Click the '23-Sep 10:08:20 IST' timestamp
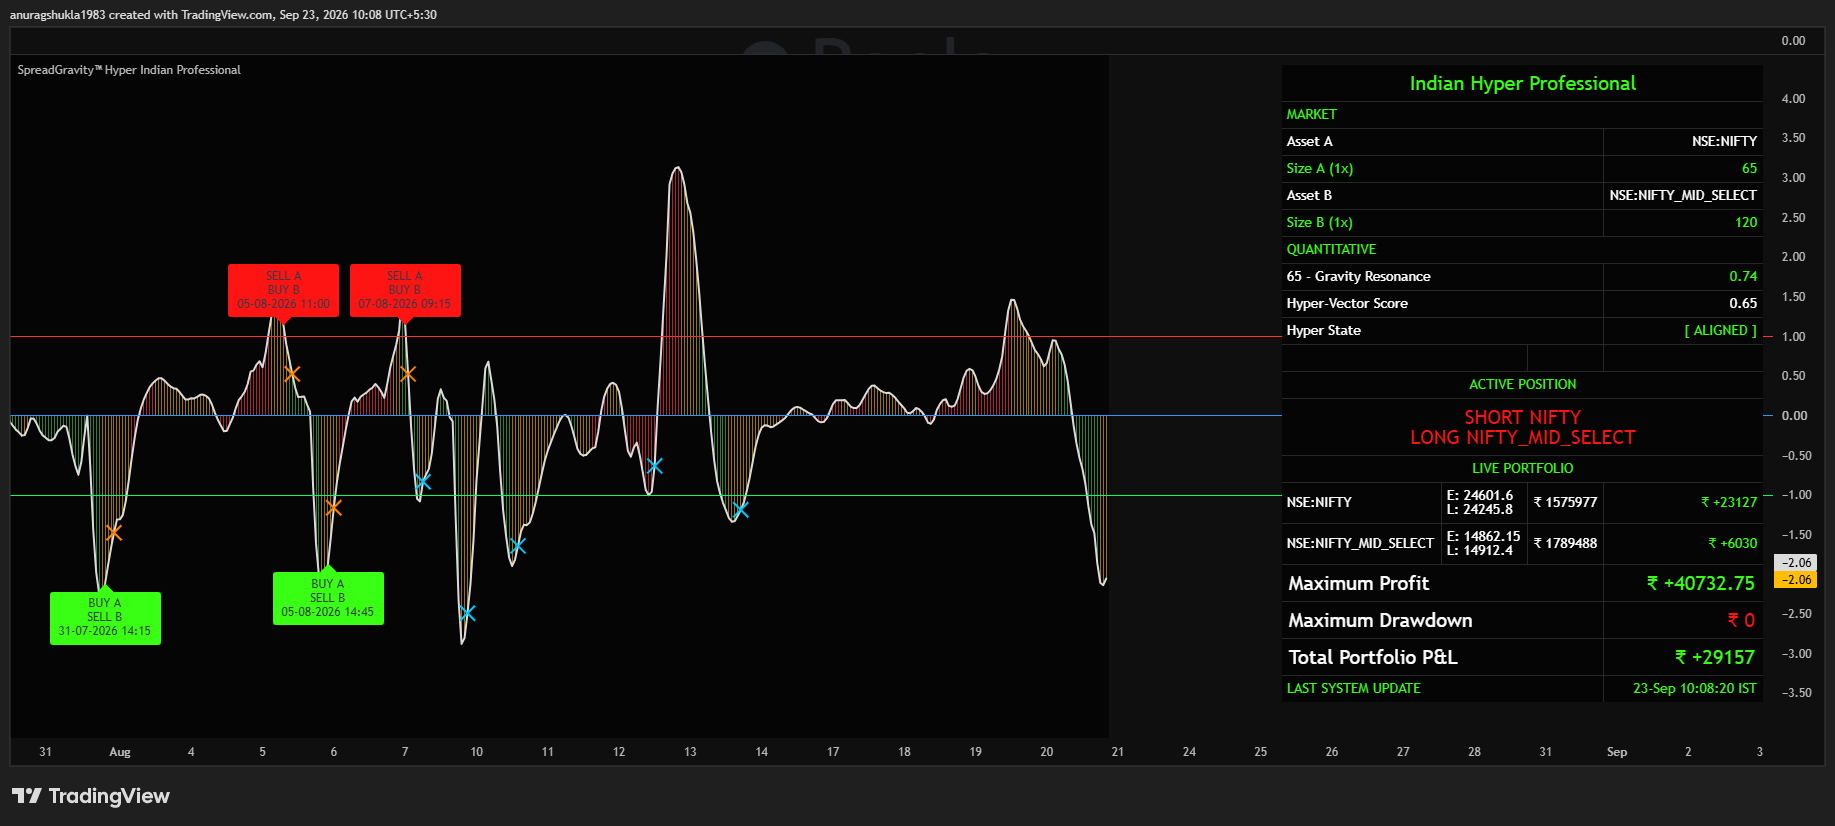 click(x=1694, y=689)
